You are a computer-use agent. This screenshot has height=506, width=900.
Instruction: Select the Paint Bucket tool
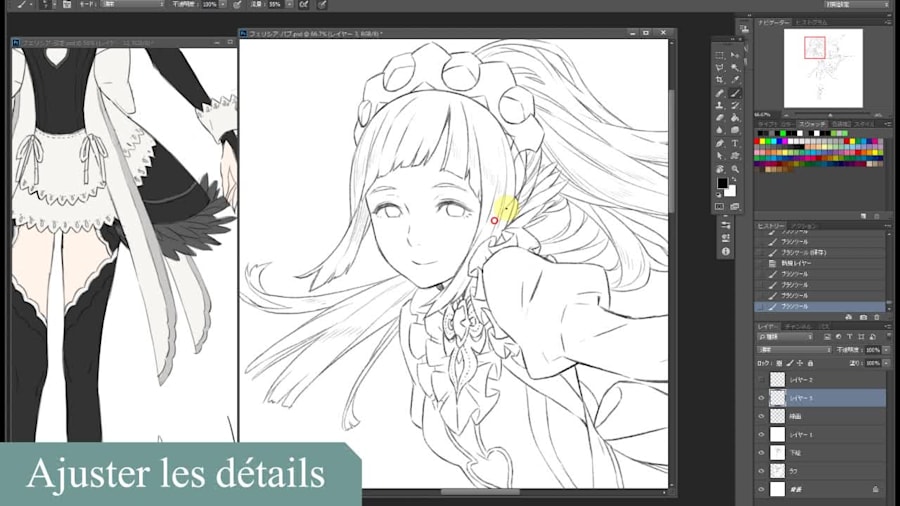[735, 118]
